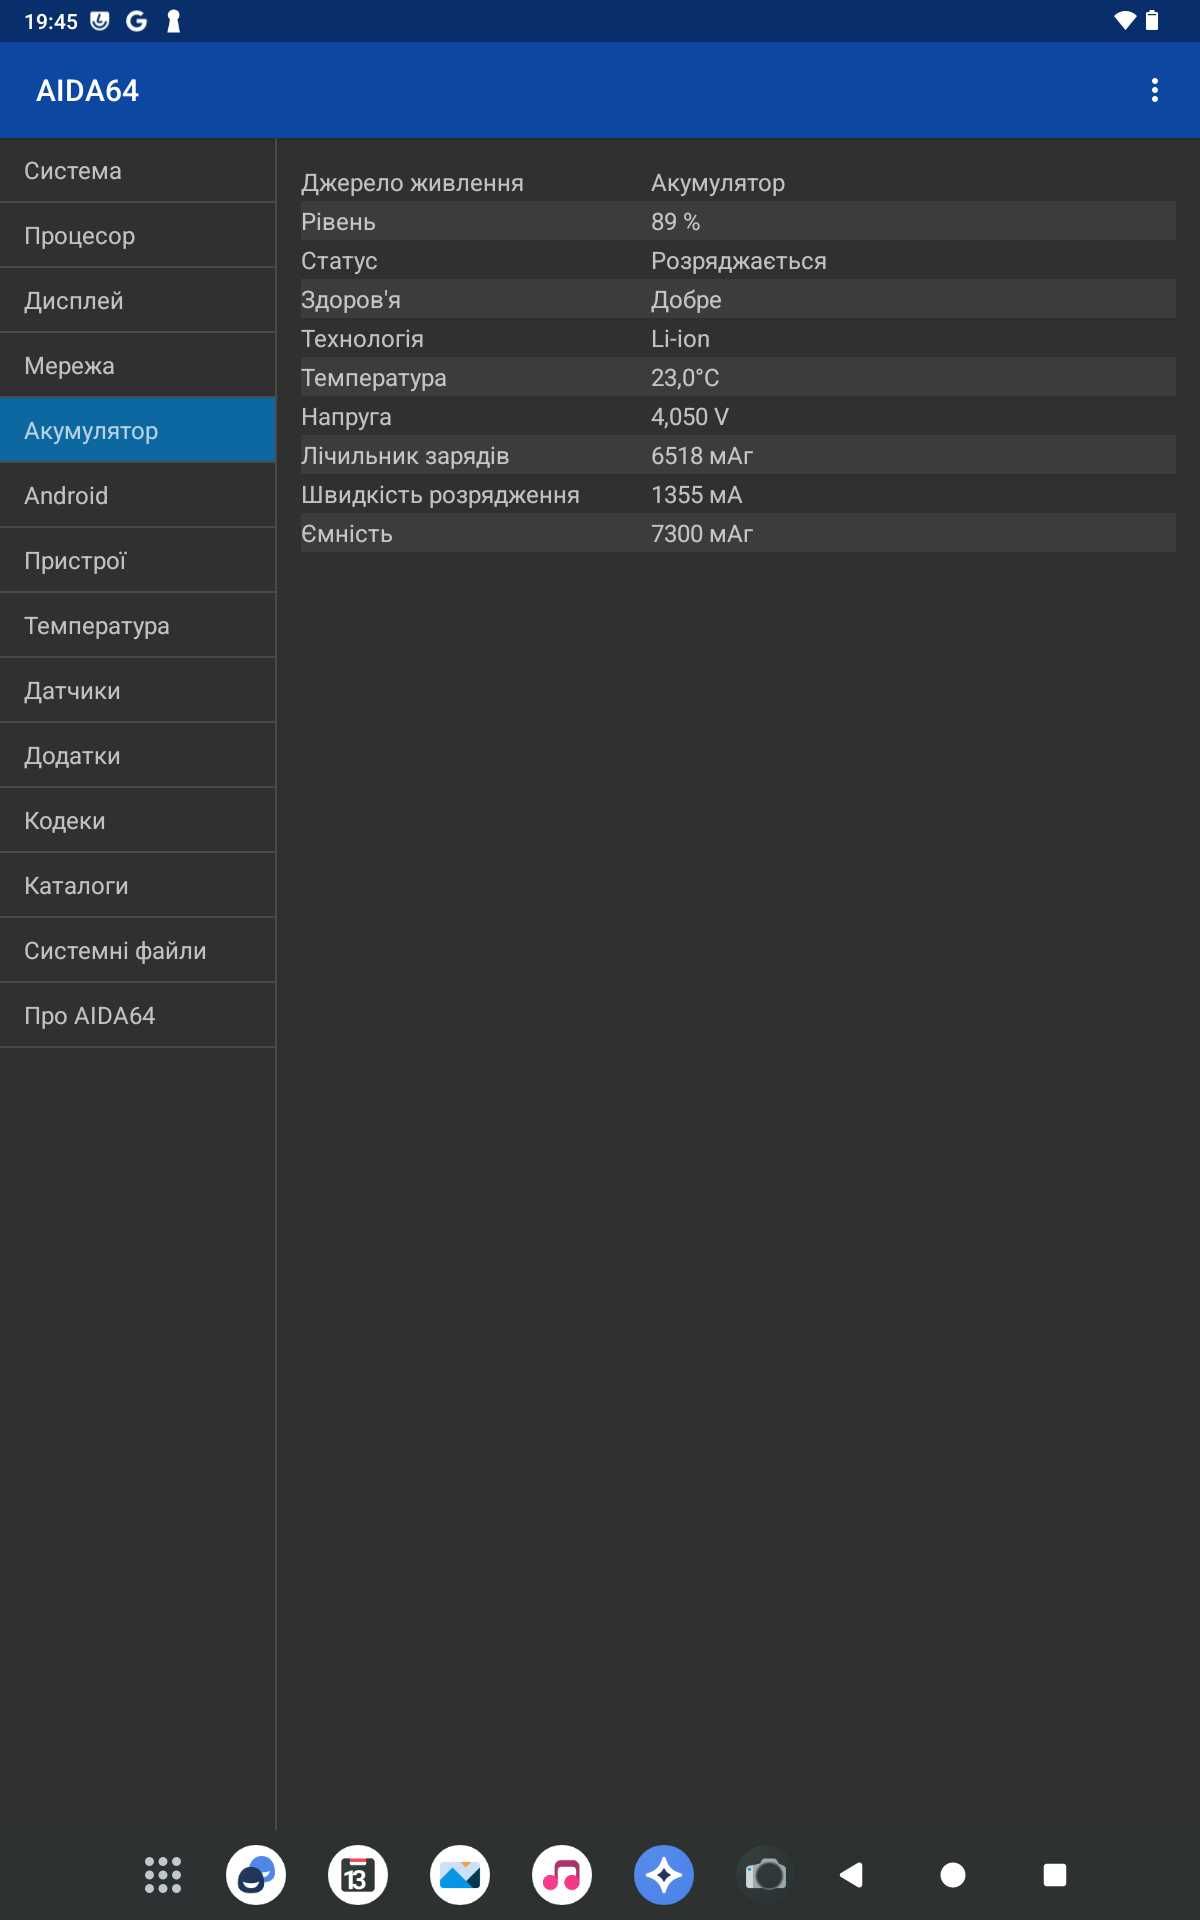Tap the Розряджається status value
The height and width of the screenshot is (1920, 1200).
click(739, 261)
